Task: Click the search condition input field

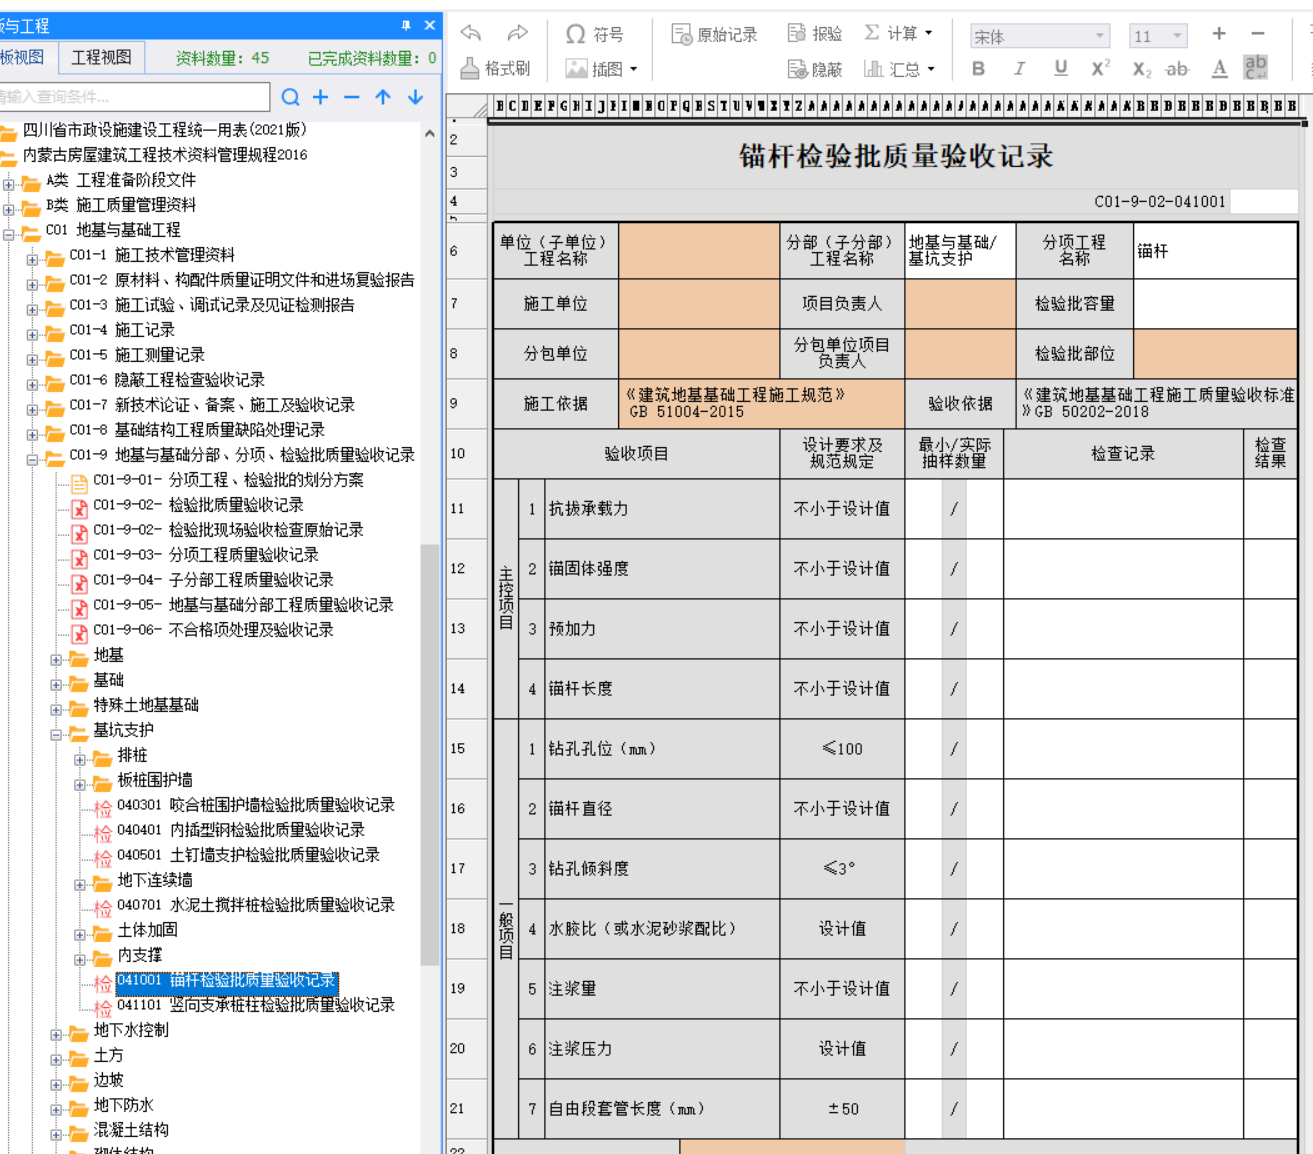Action: 134,97
